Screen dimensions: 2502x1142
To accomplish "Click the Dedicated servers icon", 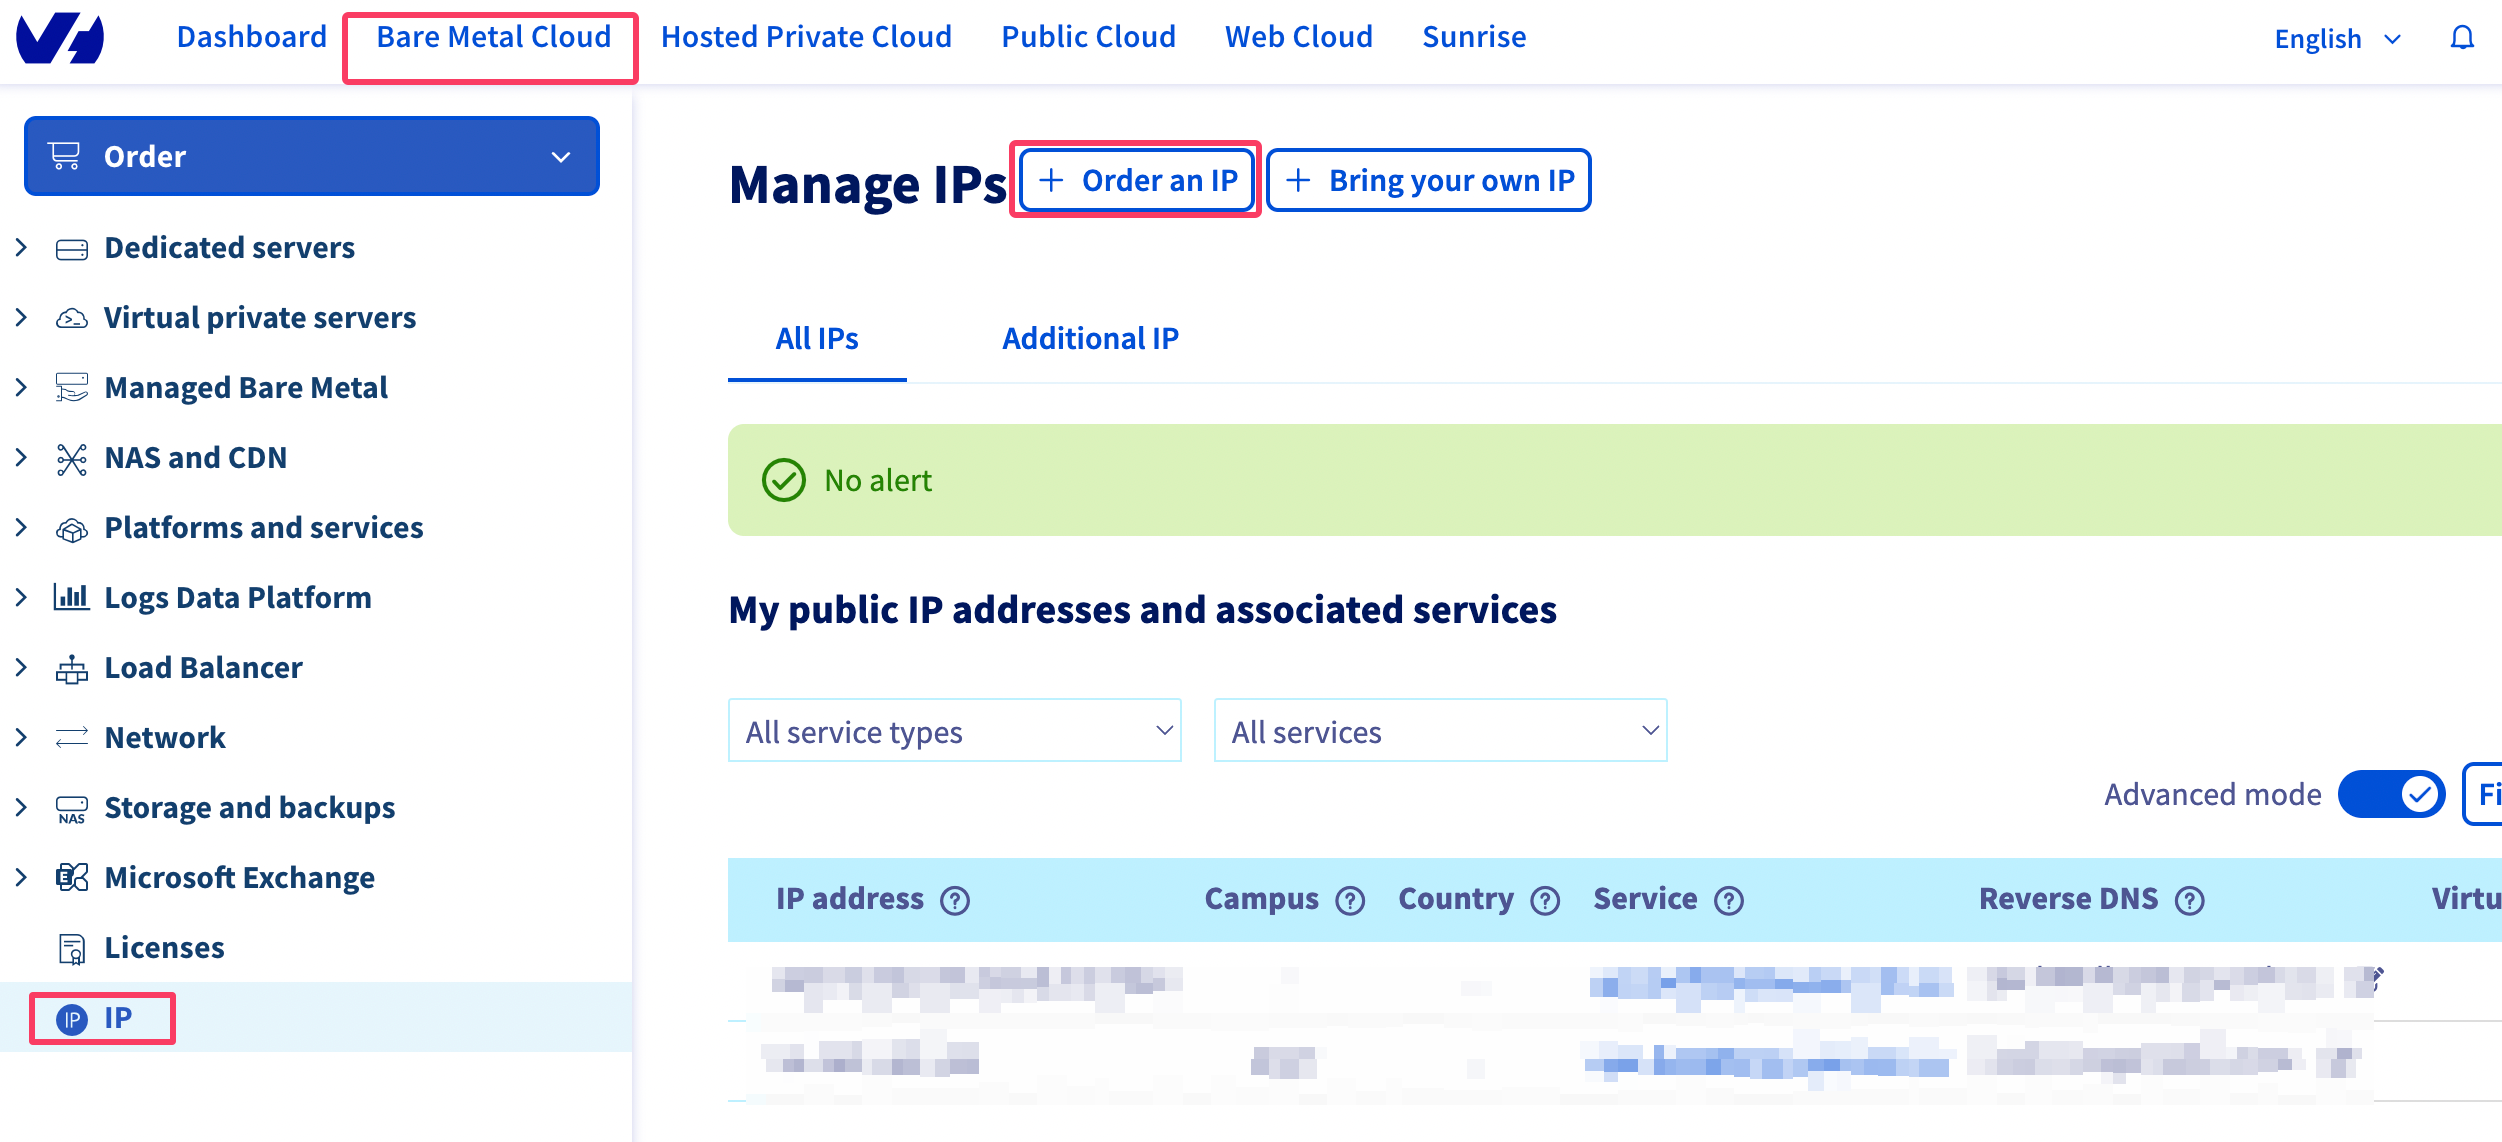I will 72,248.
